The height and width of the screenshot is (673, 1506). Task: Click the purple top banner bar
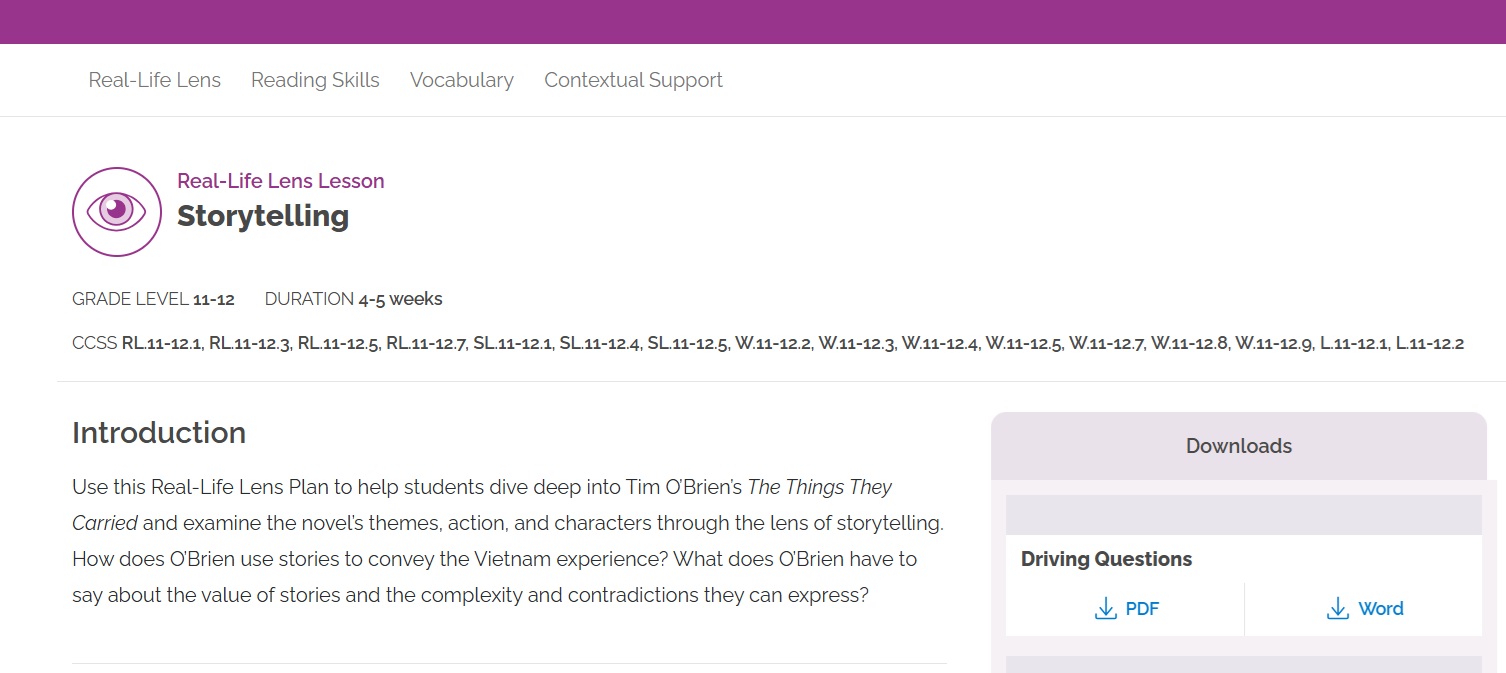point(753,21)
